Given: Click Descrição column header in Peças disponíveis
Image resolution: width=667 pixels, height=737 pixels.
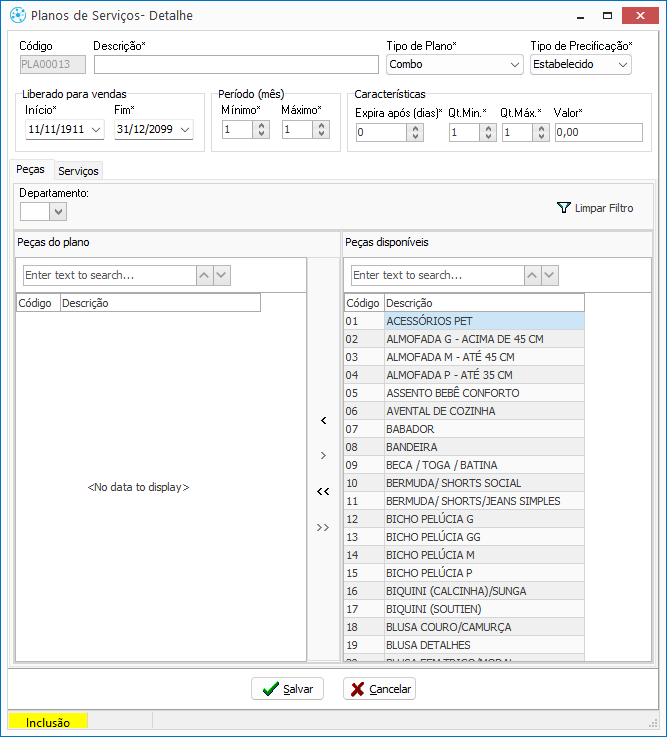Looking at the screenshot, I should [x=484, y=303].
